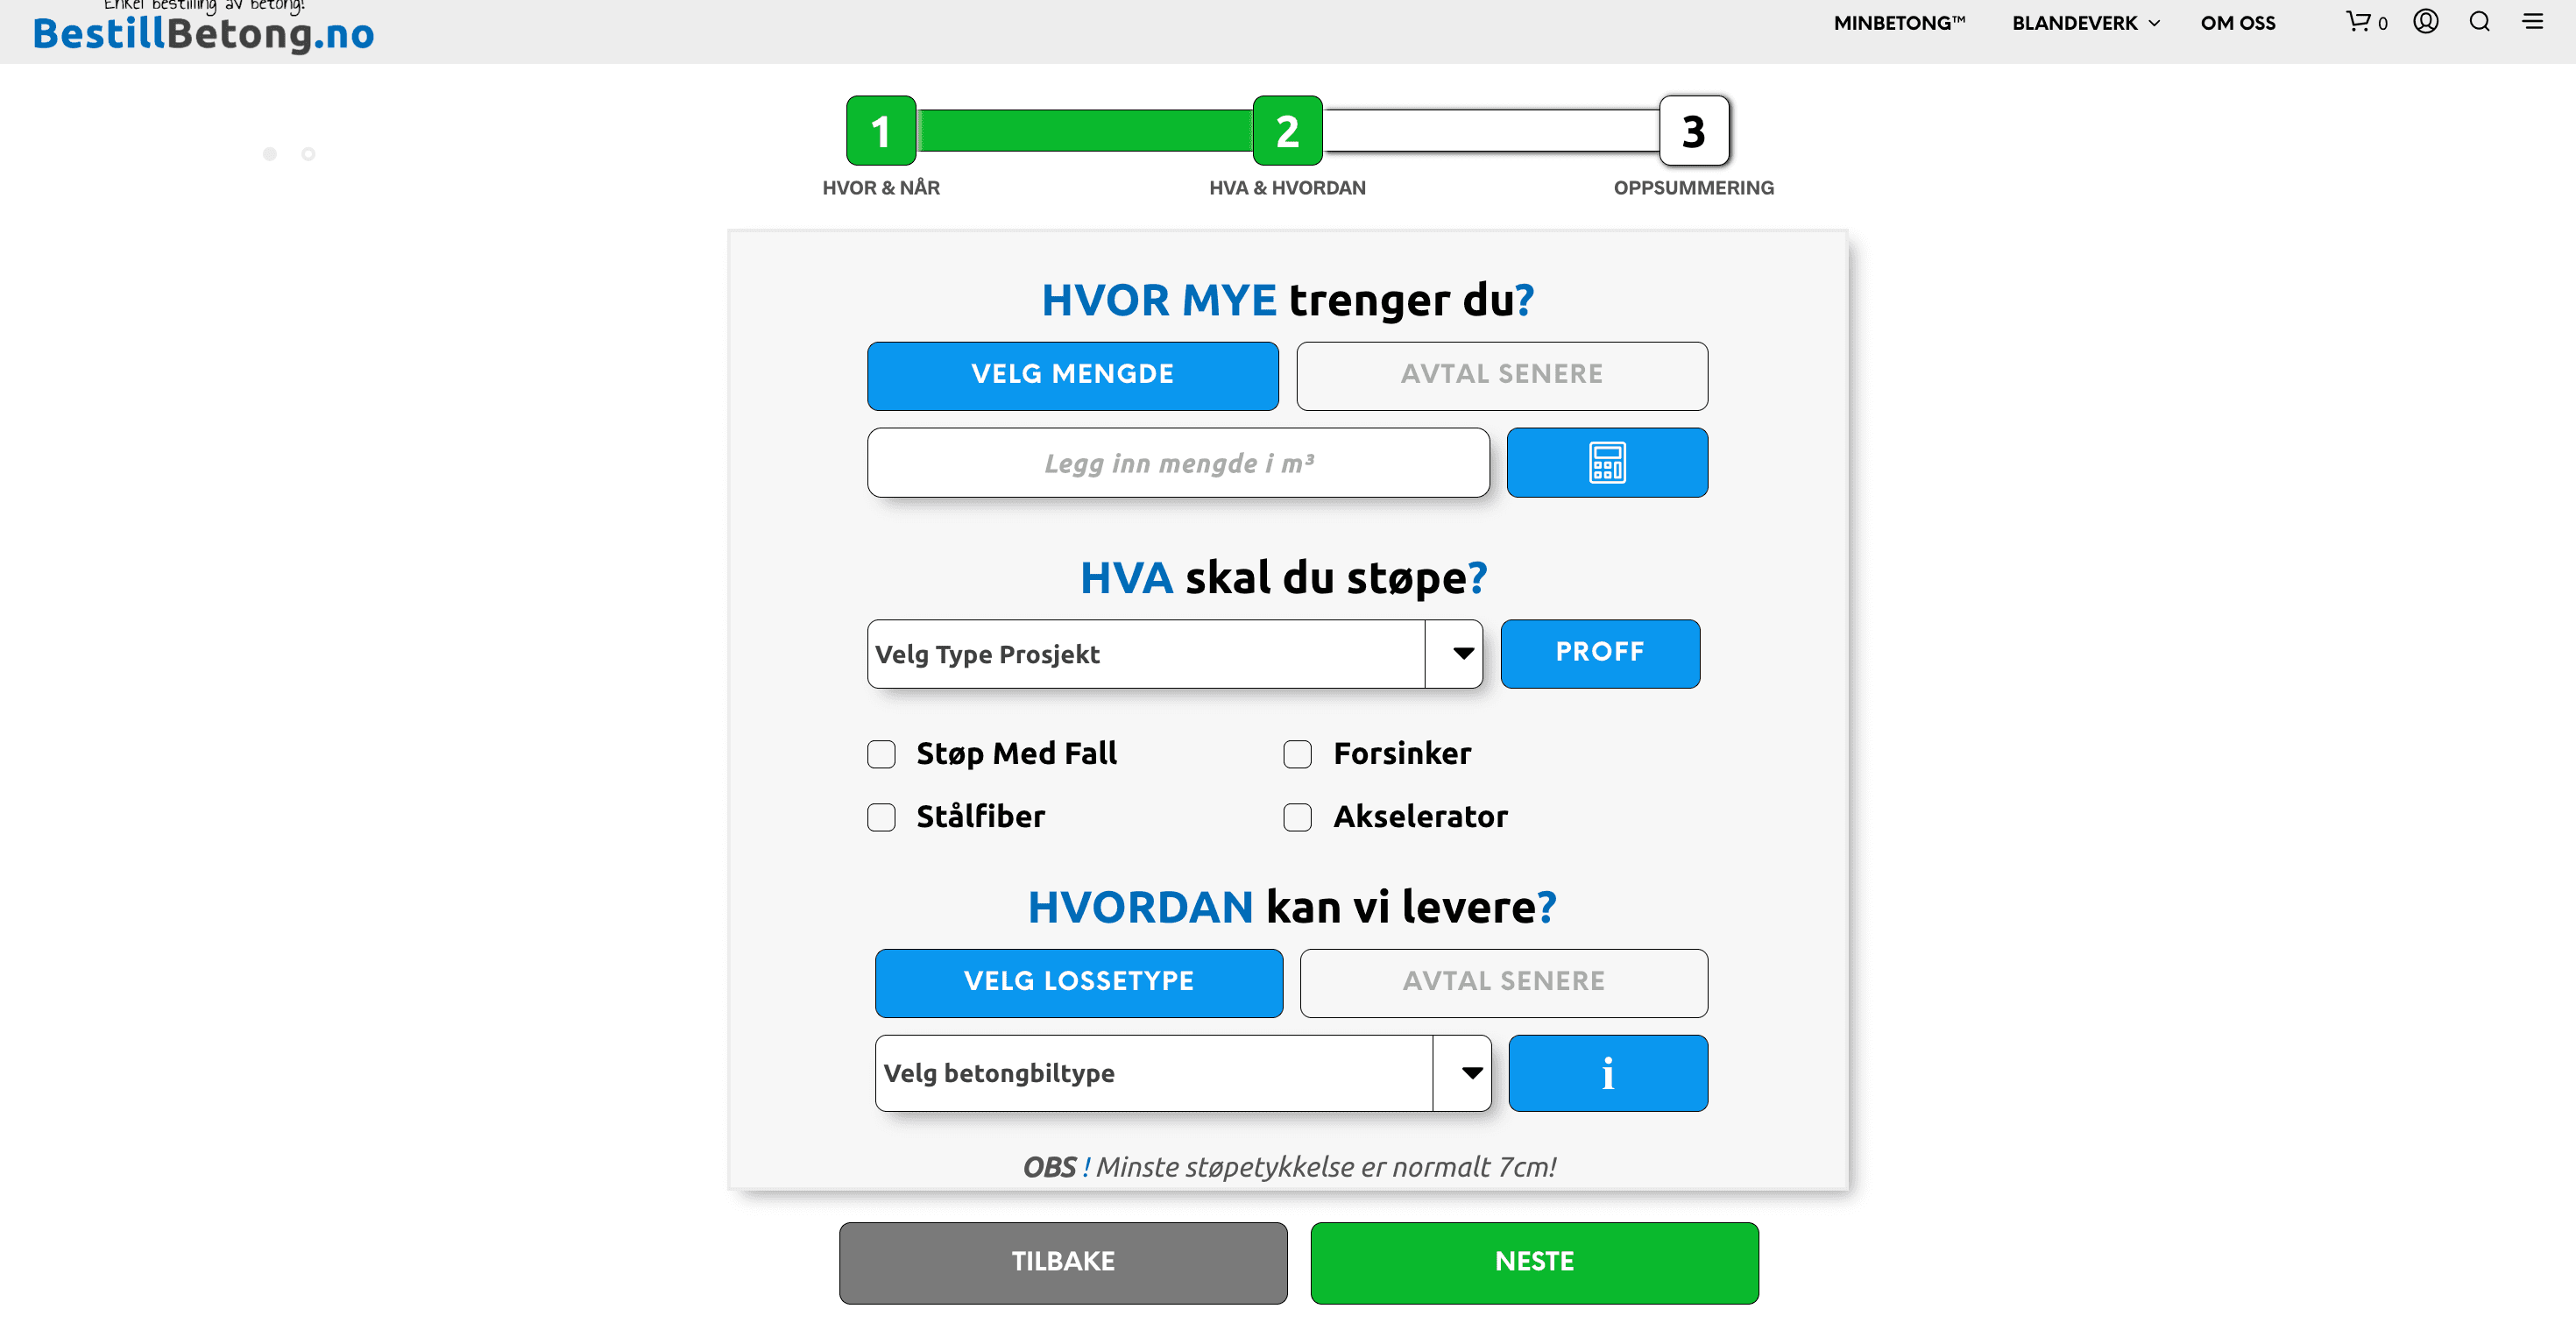Click step 3 indicator OPPSUMMERING
This screenshot has height=1330, width=2576.
click(x=1693, y=130)
